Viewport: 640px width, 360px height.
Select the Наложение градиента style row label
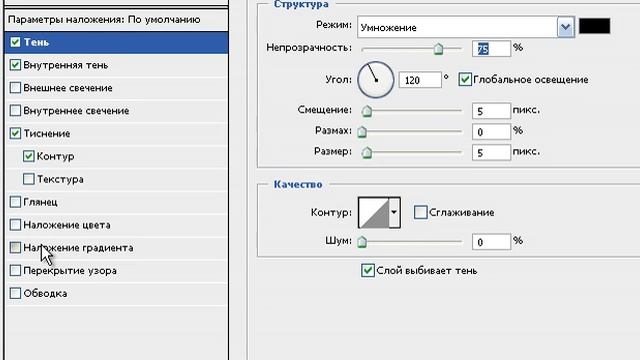coord(78,248)
